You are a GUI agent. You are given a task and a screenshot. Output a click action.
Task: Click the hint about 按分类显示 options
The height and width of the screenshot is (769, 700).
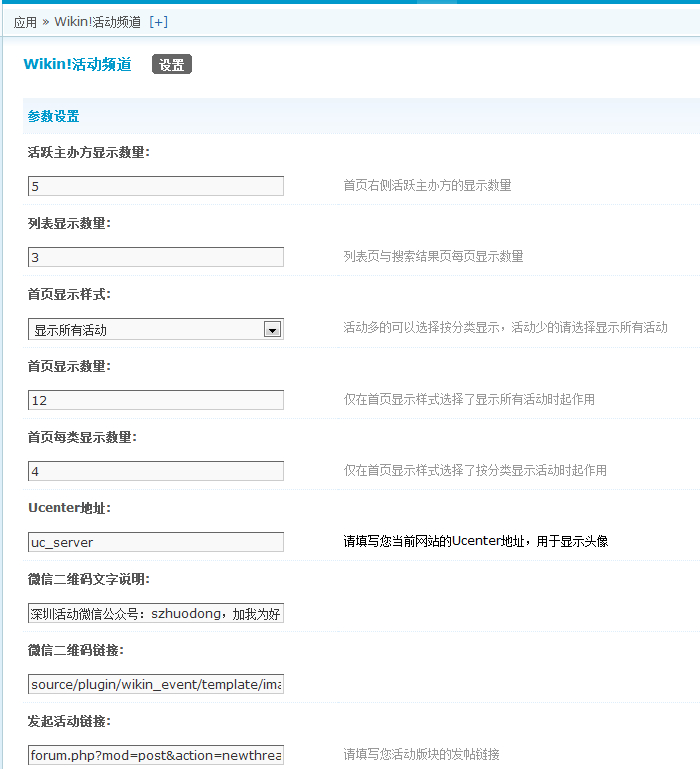[505, 328]
